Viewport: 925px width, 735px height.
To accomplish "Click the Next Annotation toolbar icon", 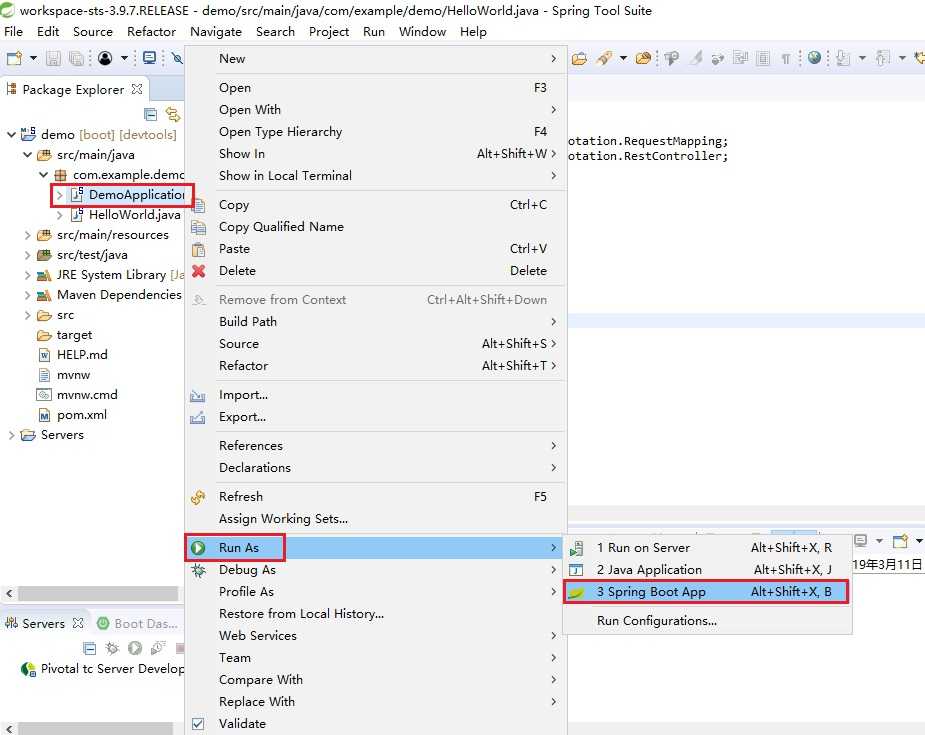I will pyautogui.click(x=843, y=58).
